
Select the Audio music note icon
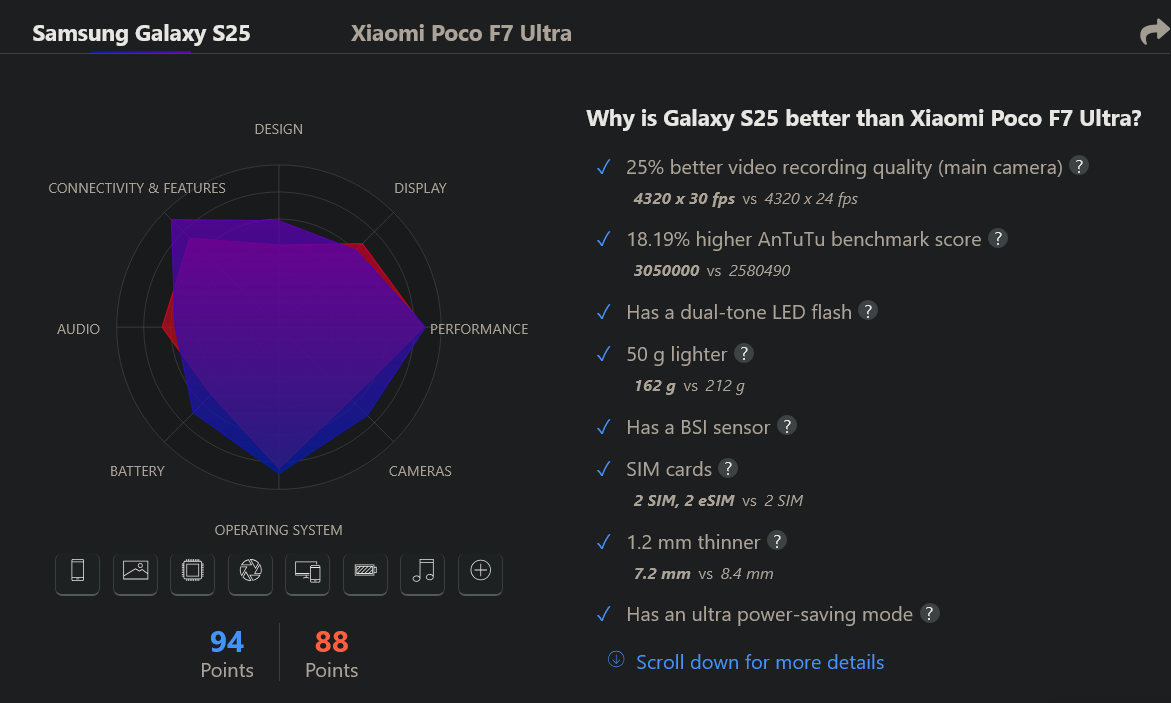[423, 572]
